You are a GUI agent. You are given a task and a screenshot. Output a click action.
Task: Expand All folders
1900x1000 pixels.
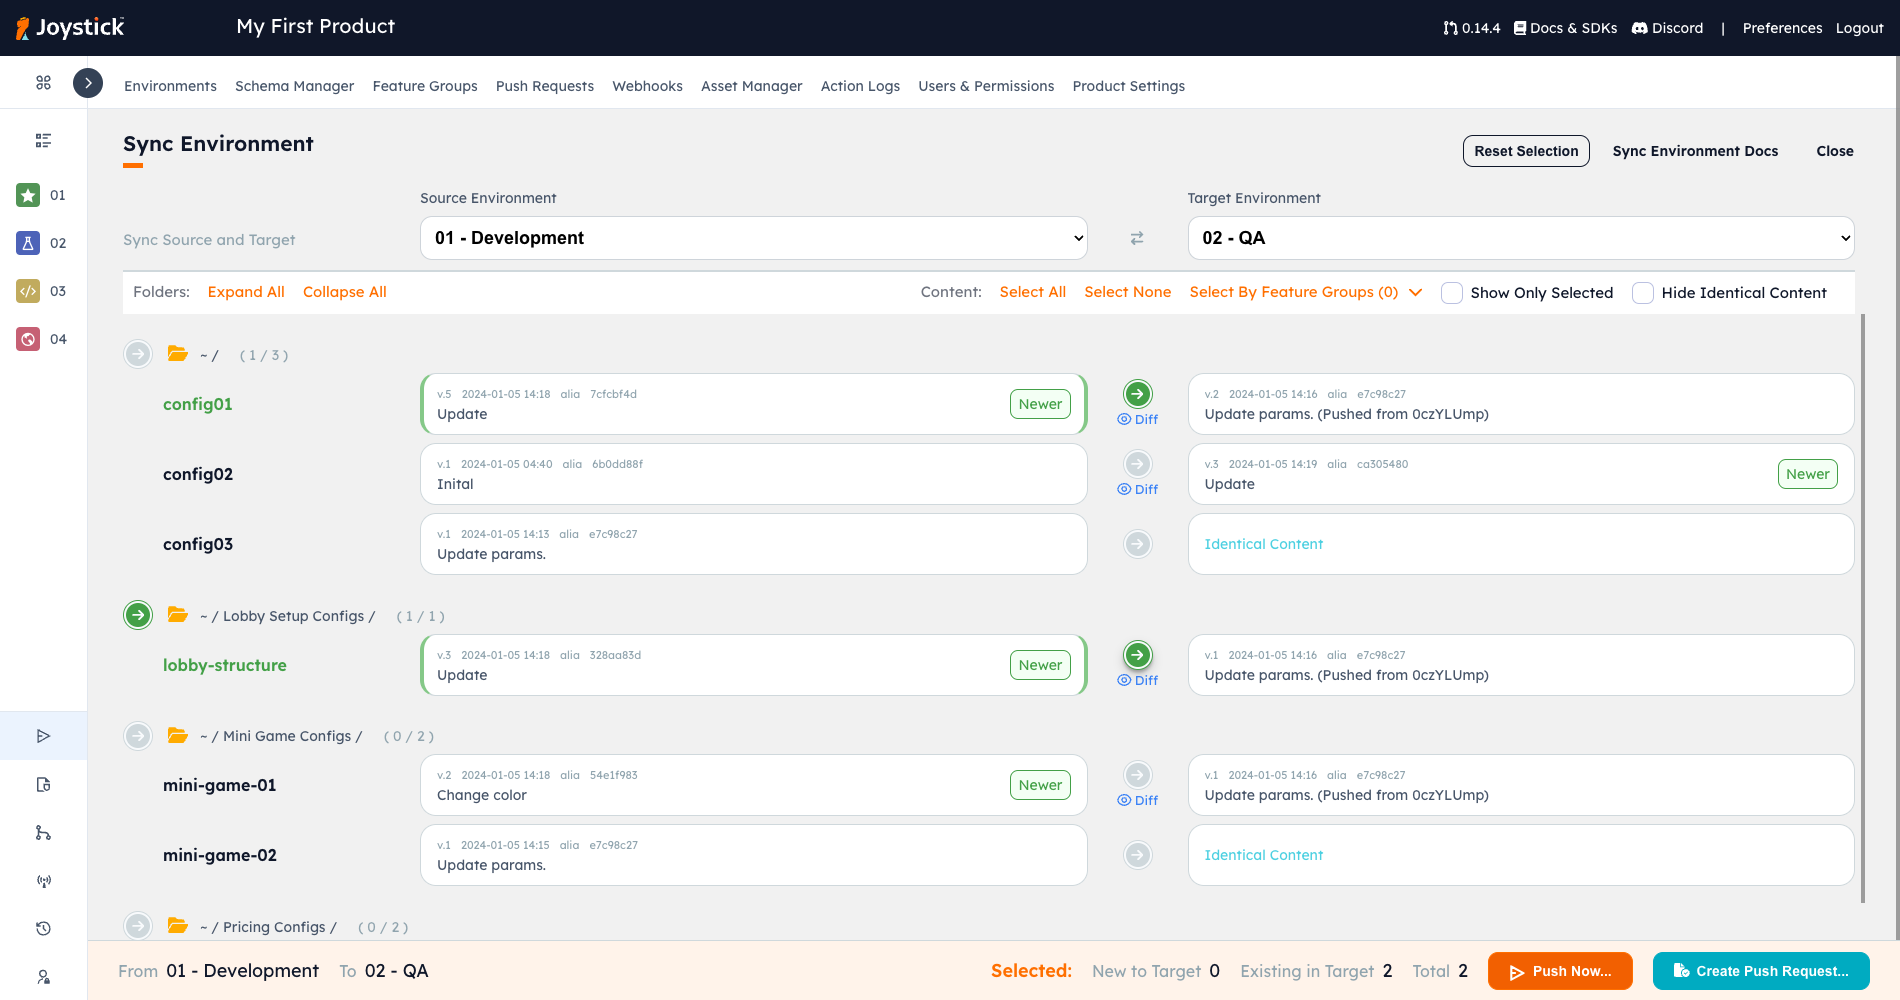[x=246, y=292]
